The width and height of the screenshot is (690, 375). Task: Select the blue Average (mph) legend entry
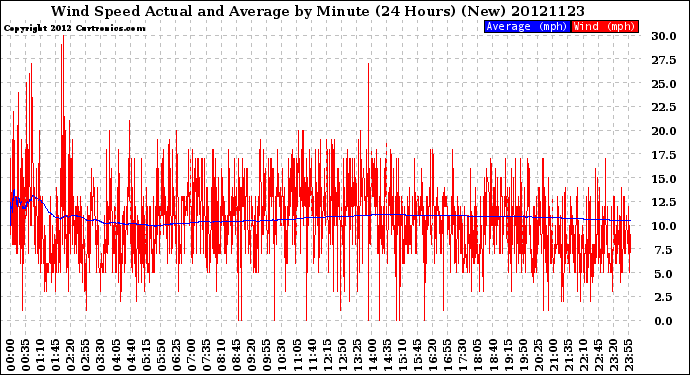pos(527,26)
